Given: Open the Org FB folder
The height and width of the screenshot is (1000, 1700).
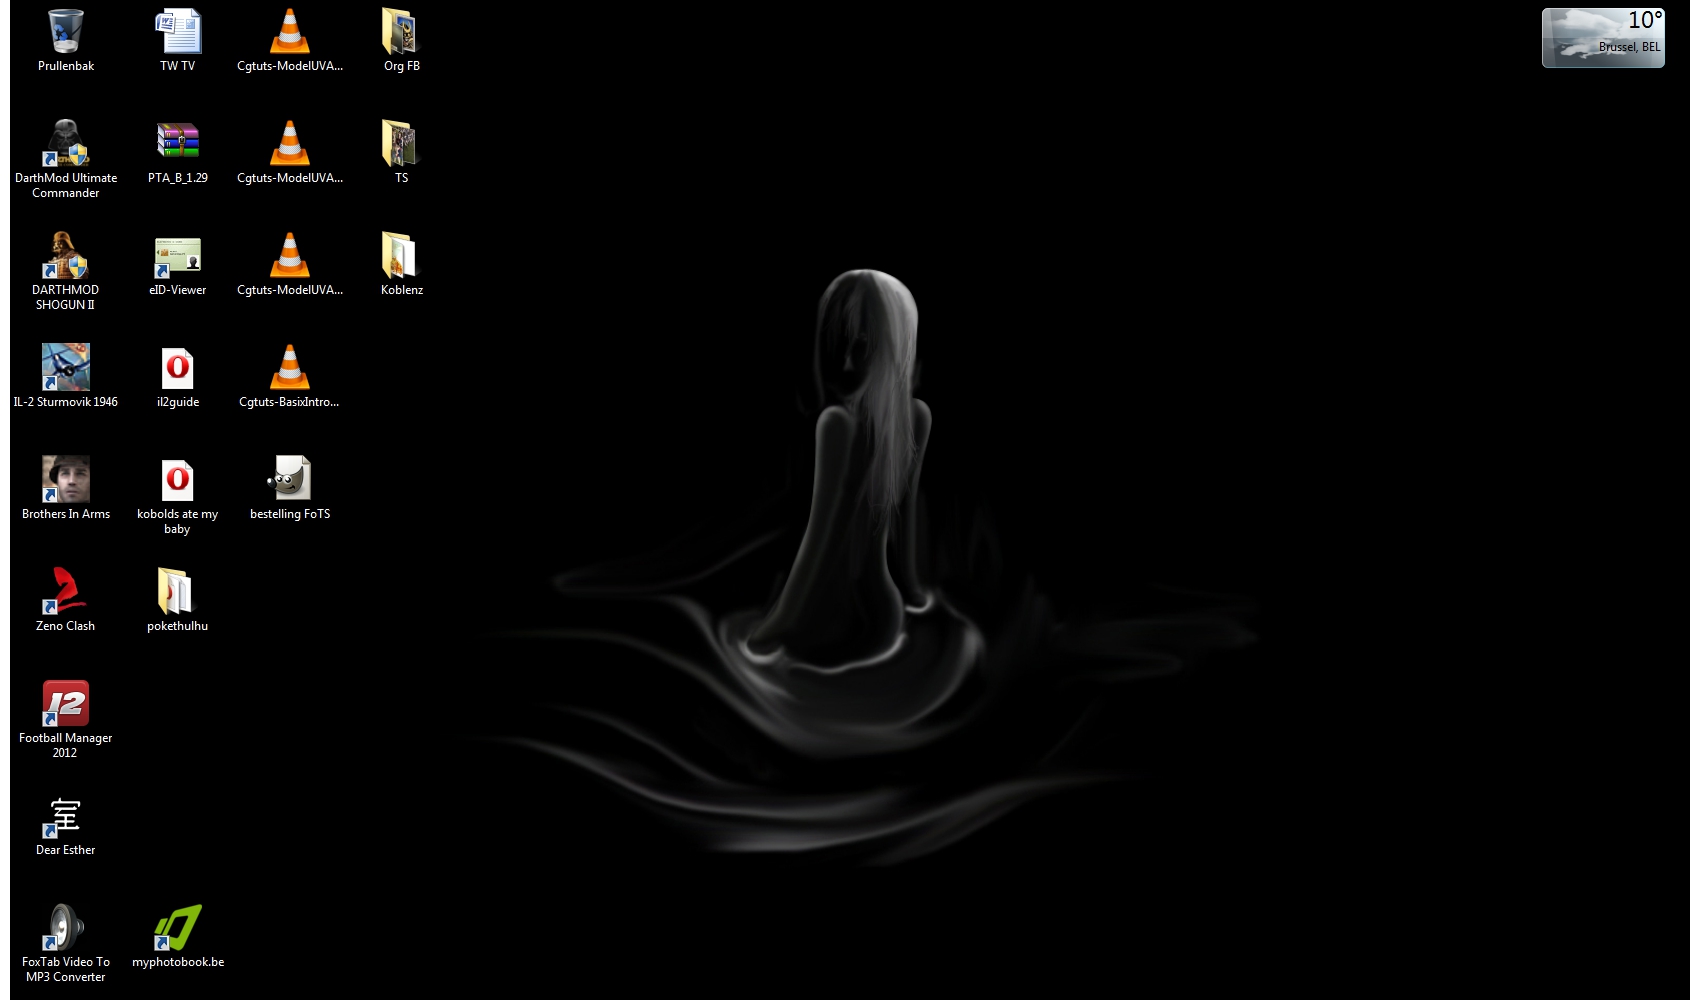Looking at the screenshot, I should 401,33.
